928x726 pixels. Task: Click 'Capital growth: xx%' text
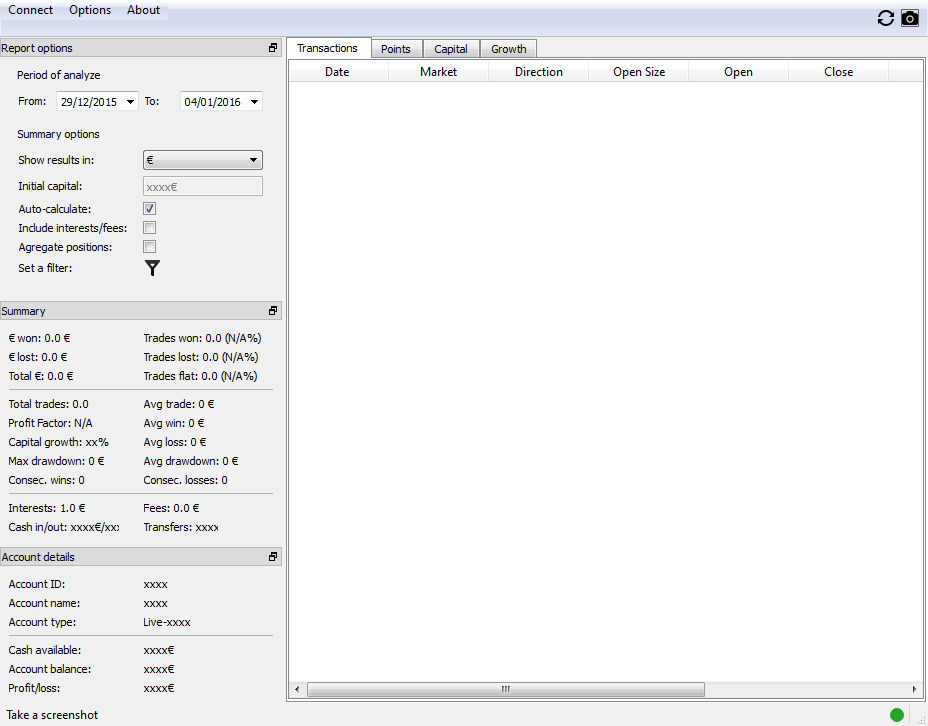(59, 442)
